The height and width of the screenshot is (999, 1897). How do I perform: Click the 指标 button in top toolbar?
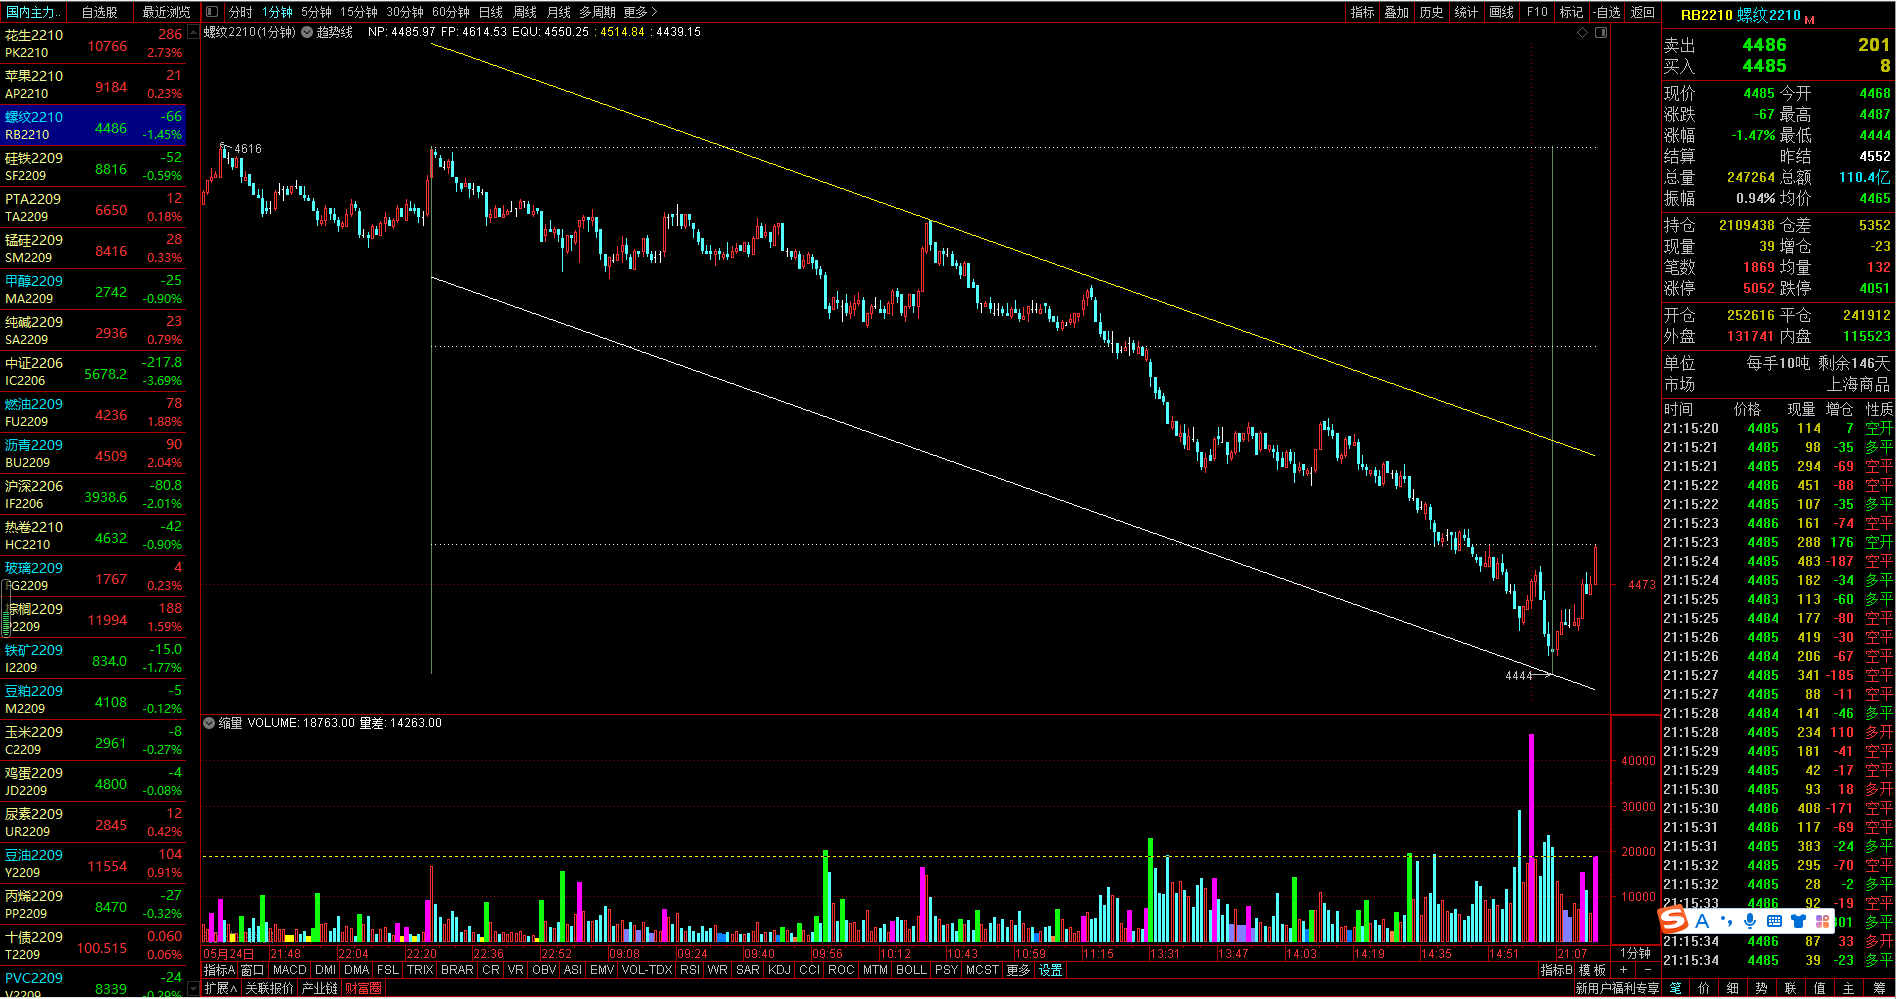pyautogui.click(x=1362, y=12)
